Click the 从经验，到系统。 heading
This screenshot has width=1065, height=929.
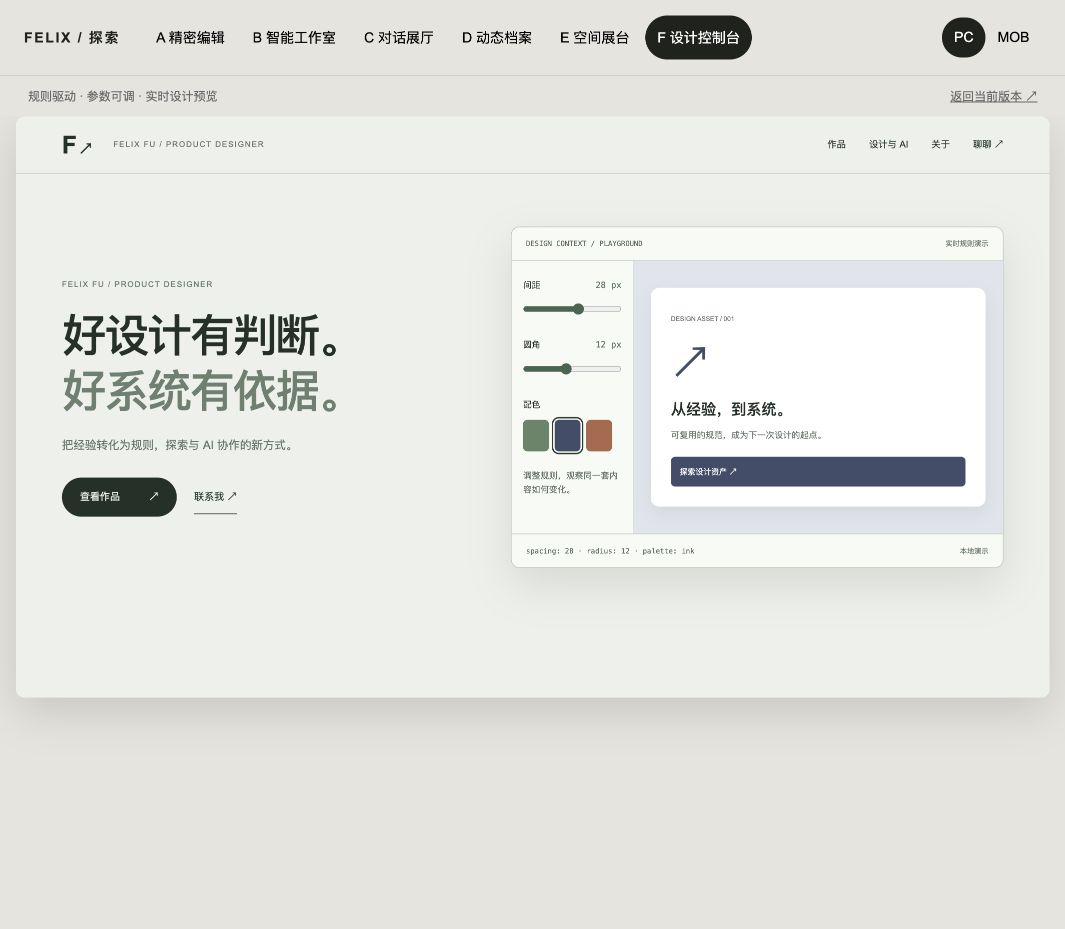coord(729,409)
